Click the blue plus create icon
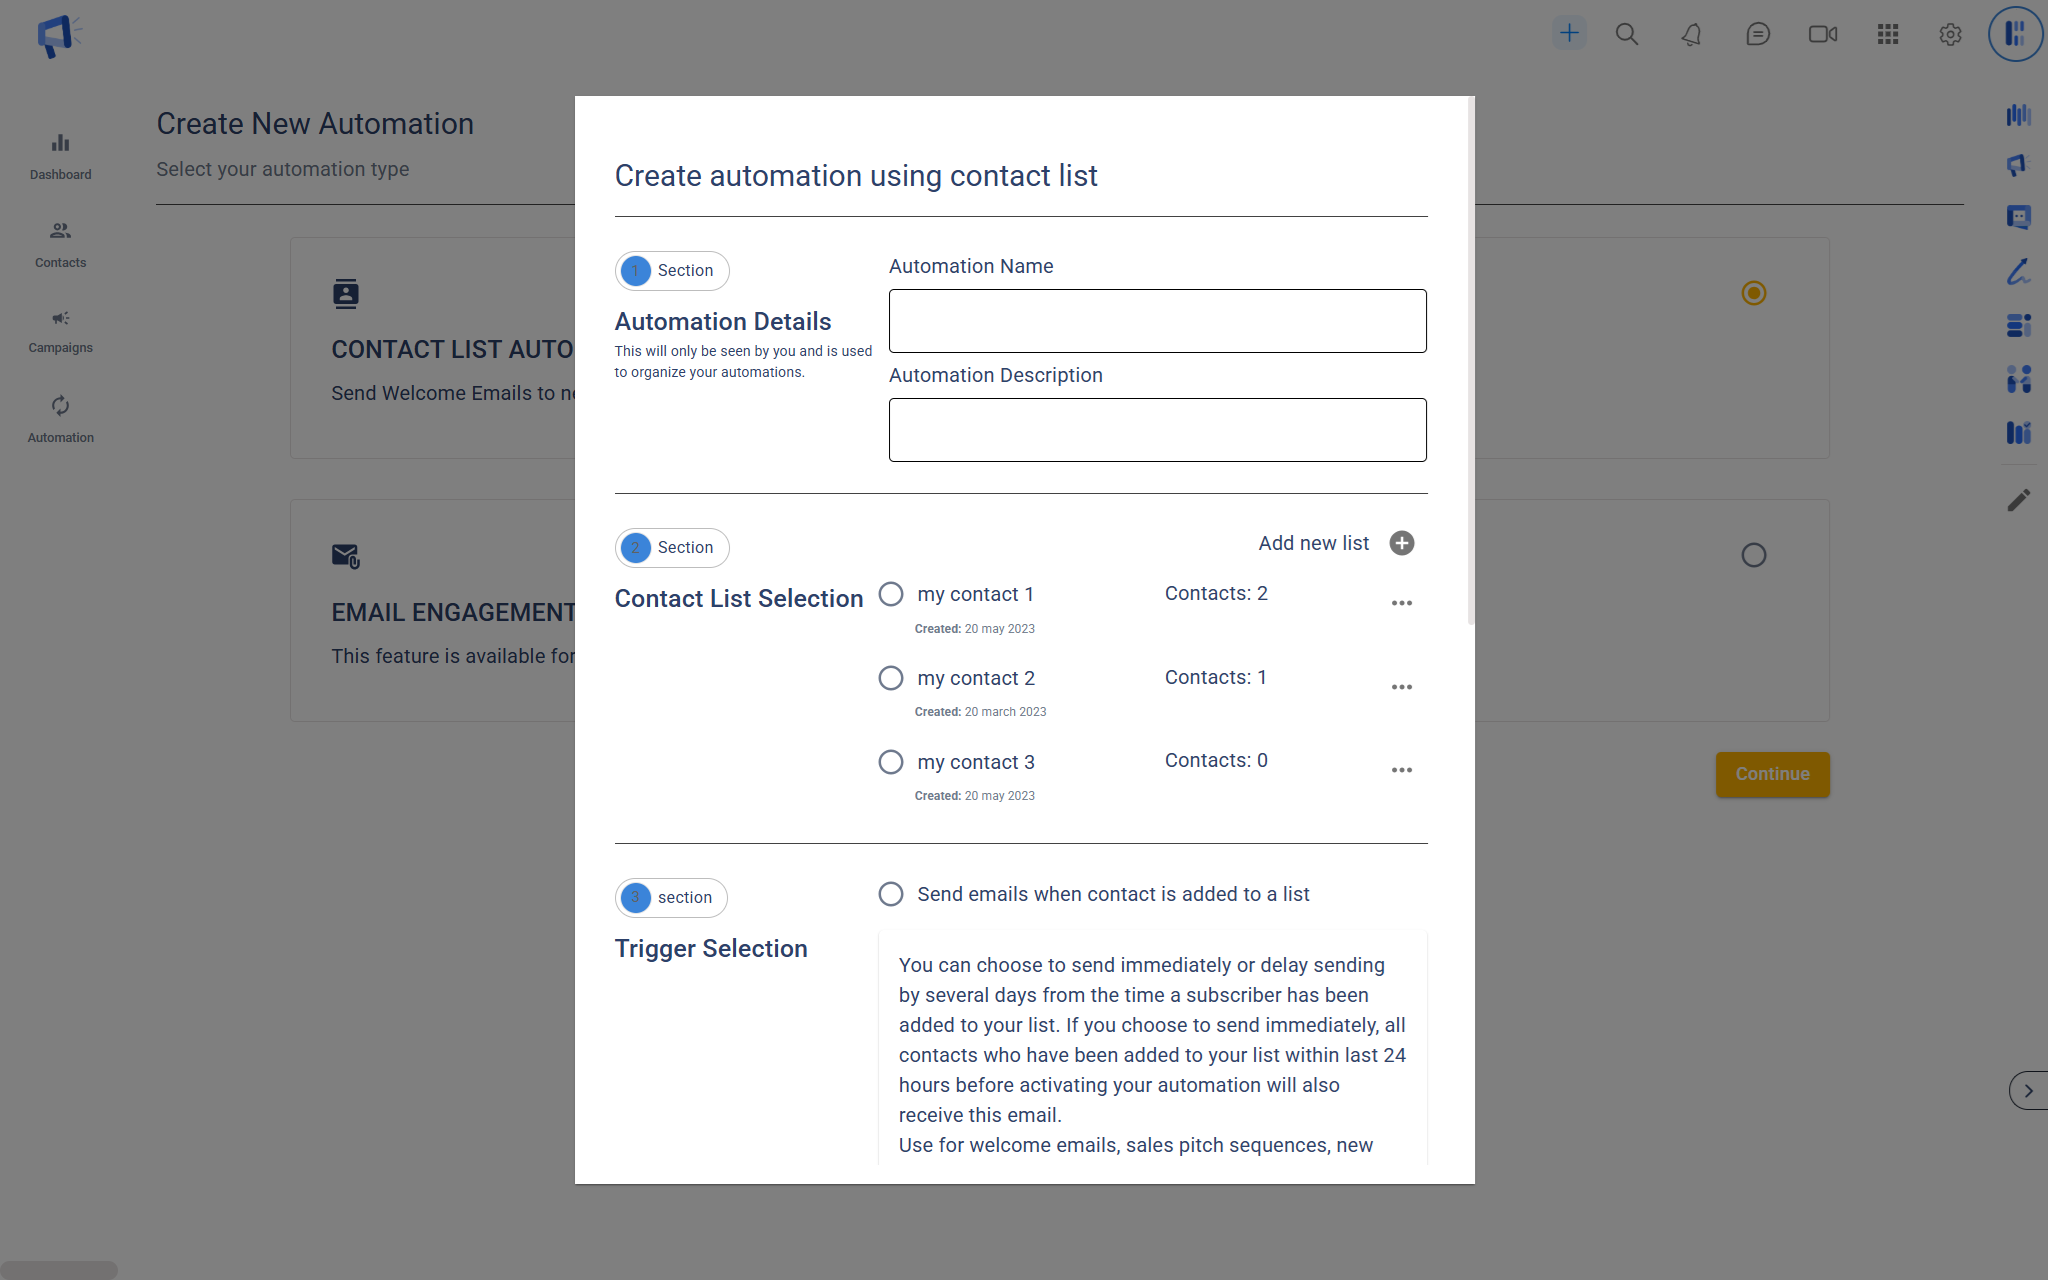2048x1280 pixels. pyautogui.click(x=1569, y=33)
